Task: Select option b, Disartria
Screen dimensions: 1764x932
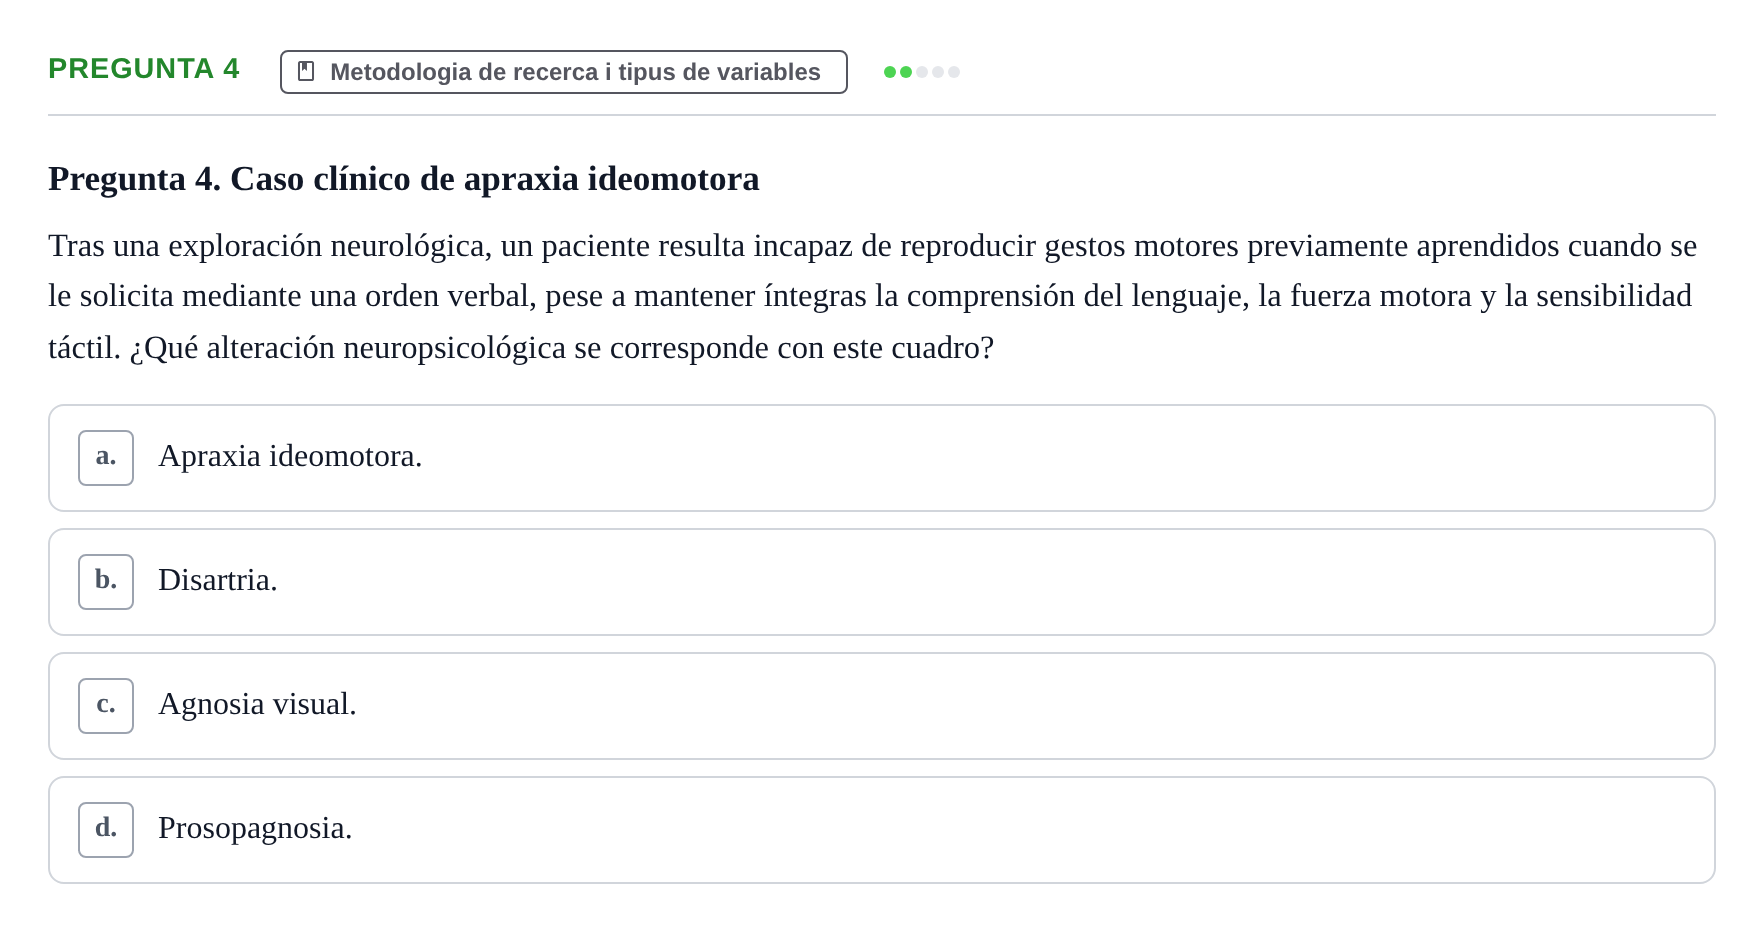Action: pos(882,582)
